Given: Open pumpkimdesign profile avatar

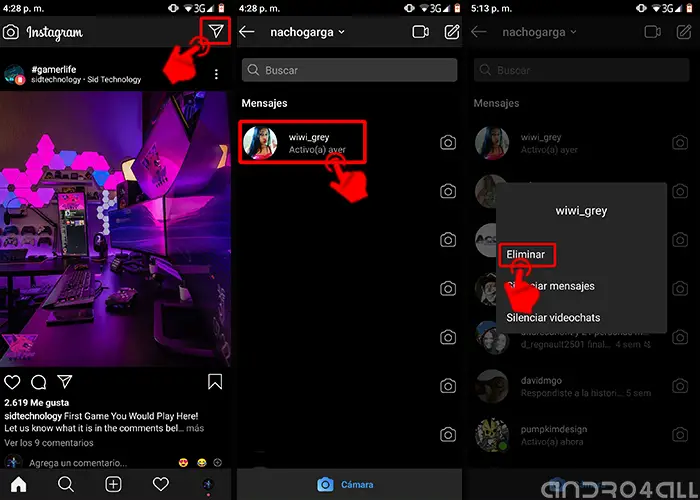Looking at the screenshot, I should (492, 435).
